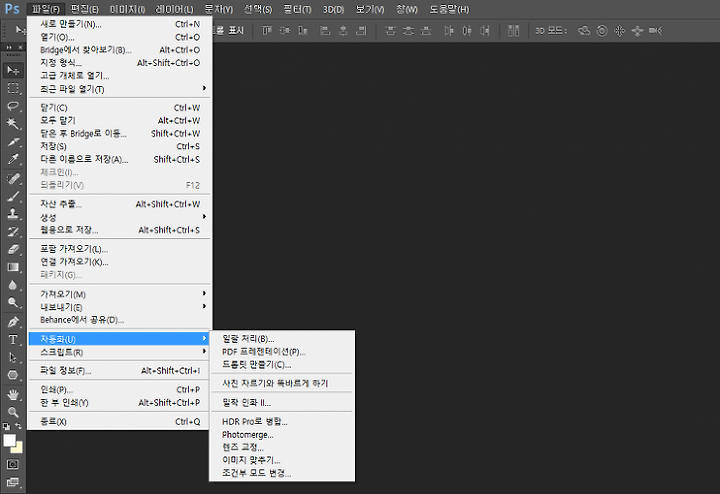The image size is (720, 494).
Task: Click the 3D rotate mode icon
Action: point(584,31)
